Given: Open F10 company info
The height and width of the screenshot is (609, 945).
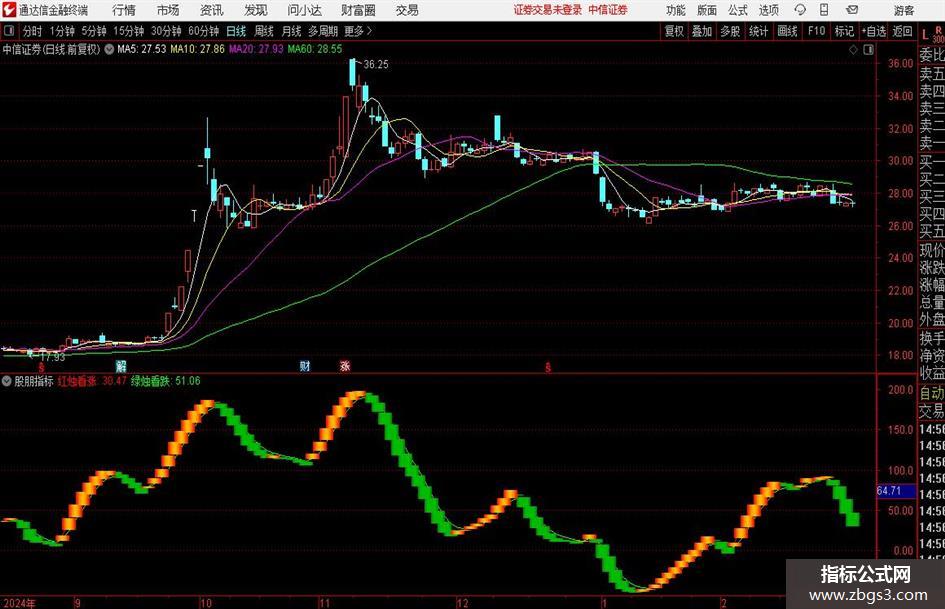Looking at the screenshot, I should click(x=817, y=31).
